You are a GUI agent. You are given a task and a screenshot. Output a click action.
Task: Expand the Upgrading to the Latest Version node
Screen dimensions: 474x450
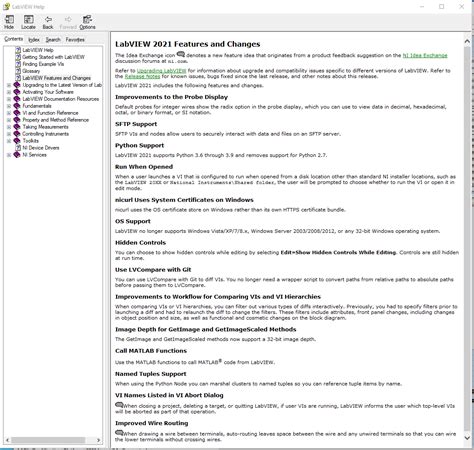pyautogui.click(x=9, y=85)
